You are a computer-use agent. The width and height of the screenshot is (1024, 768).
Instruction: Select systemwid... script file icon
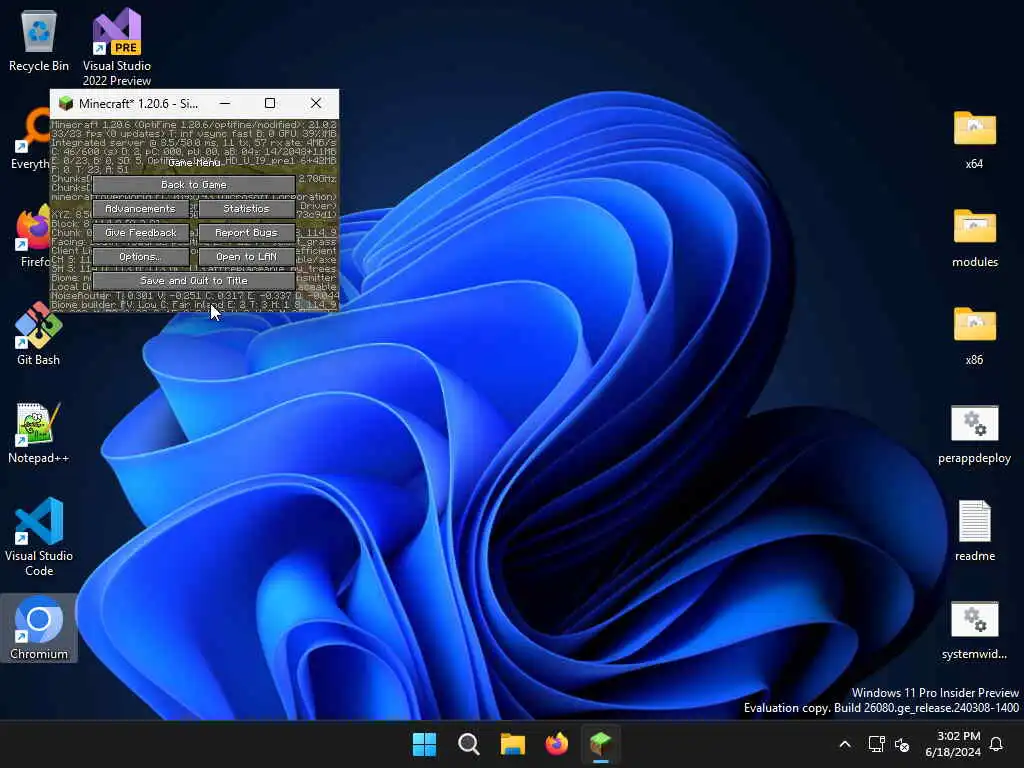[x=974, y=630]
